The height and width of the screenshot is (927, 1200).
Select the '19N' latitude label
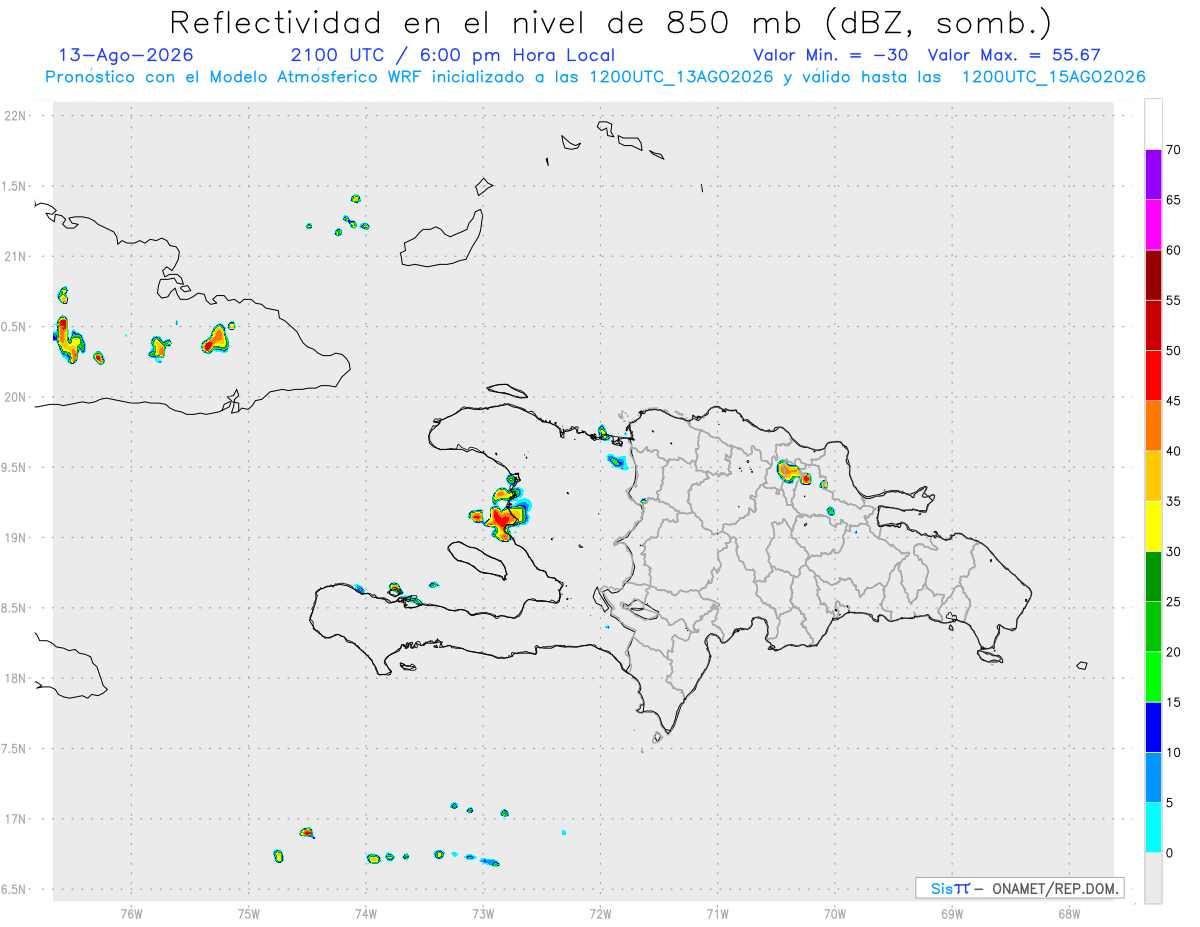[x=16, y=538]
